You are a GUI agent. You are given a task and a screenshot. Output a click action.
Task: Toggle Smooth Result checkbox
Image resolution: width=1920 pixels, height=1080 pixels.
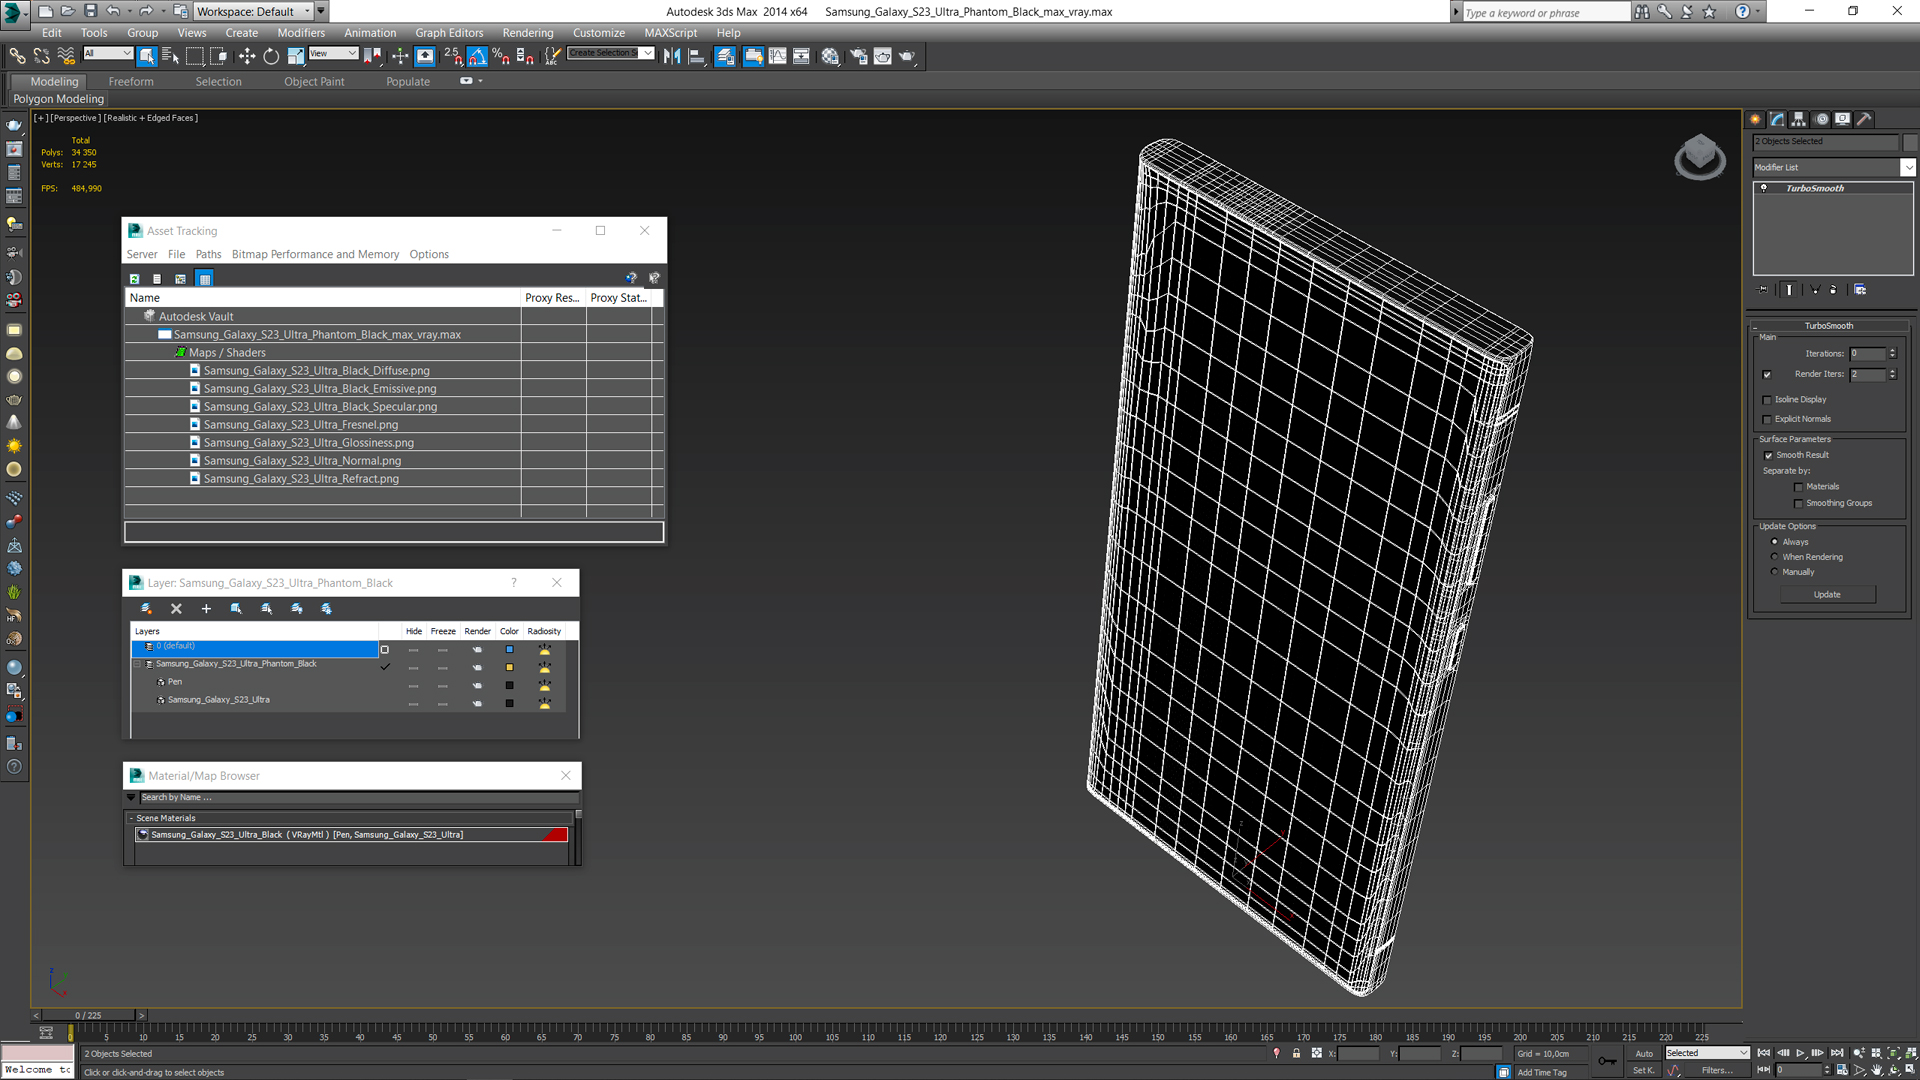point(1768,455)
